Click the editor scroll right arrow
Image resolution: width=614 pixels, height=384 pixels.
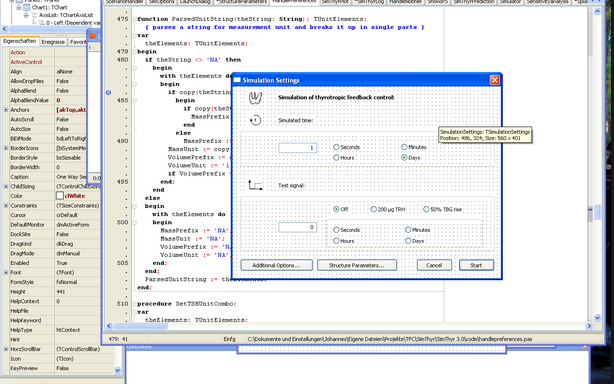589,326
